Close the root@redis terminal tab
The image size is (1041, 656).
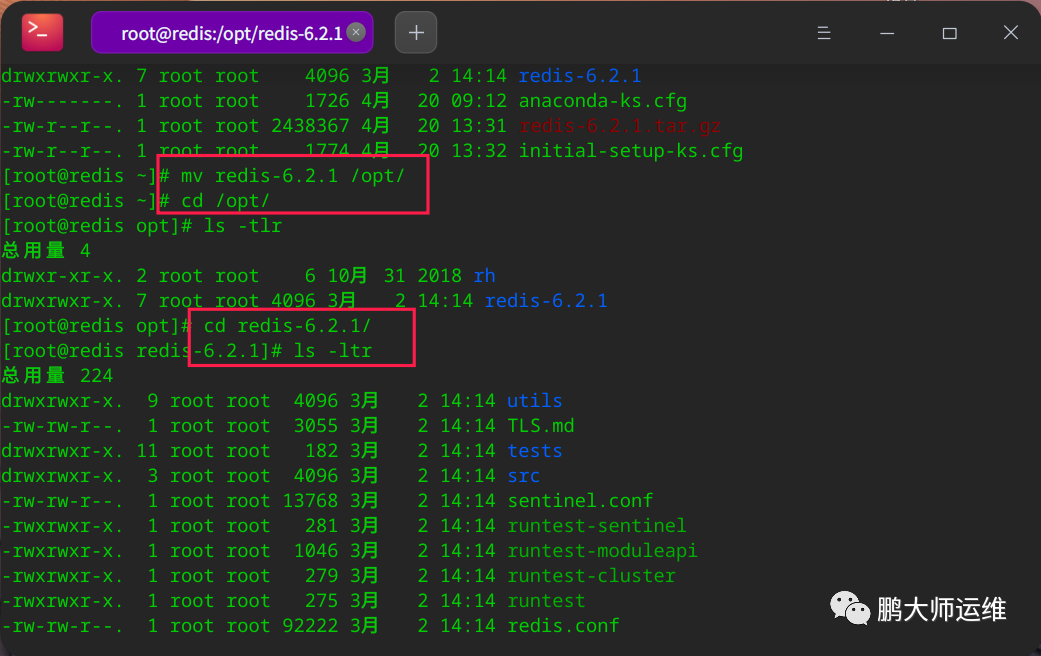coord(357,32)
